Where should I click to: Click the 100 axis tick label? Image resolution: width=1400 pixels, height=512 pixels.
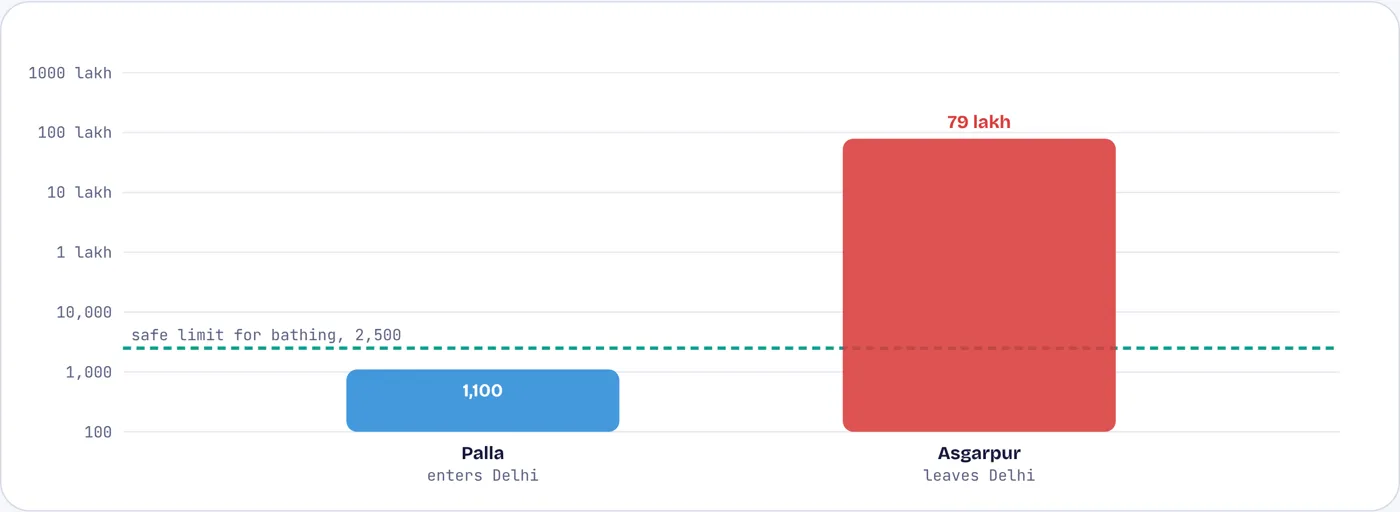coord(98,432)
